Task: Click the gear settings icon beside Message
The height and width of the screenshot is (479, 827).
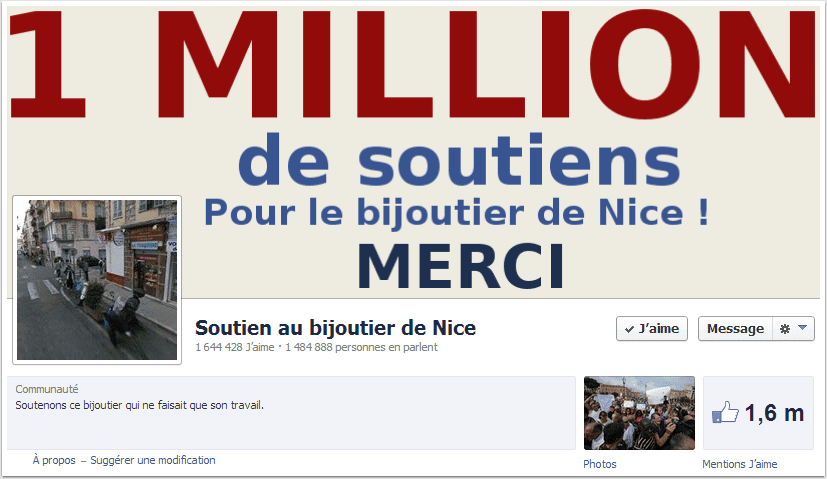Action: [x=784, y=329]
